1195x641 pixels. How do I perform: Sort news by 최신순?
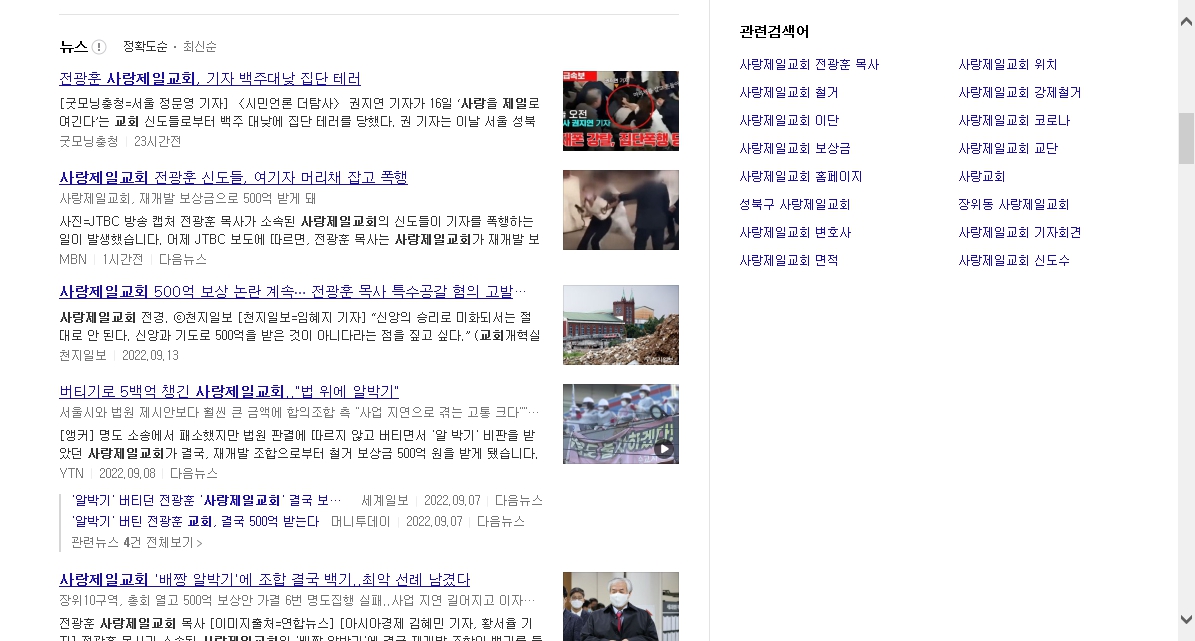pyautogui.click(x=200, y=46)
